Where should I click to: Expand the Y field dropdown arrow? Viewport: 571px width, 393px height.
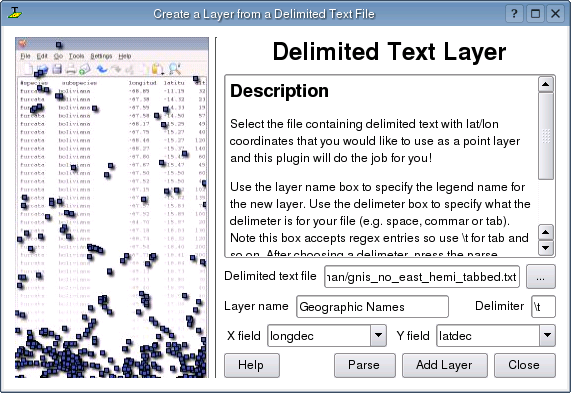[547, 335]
